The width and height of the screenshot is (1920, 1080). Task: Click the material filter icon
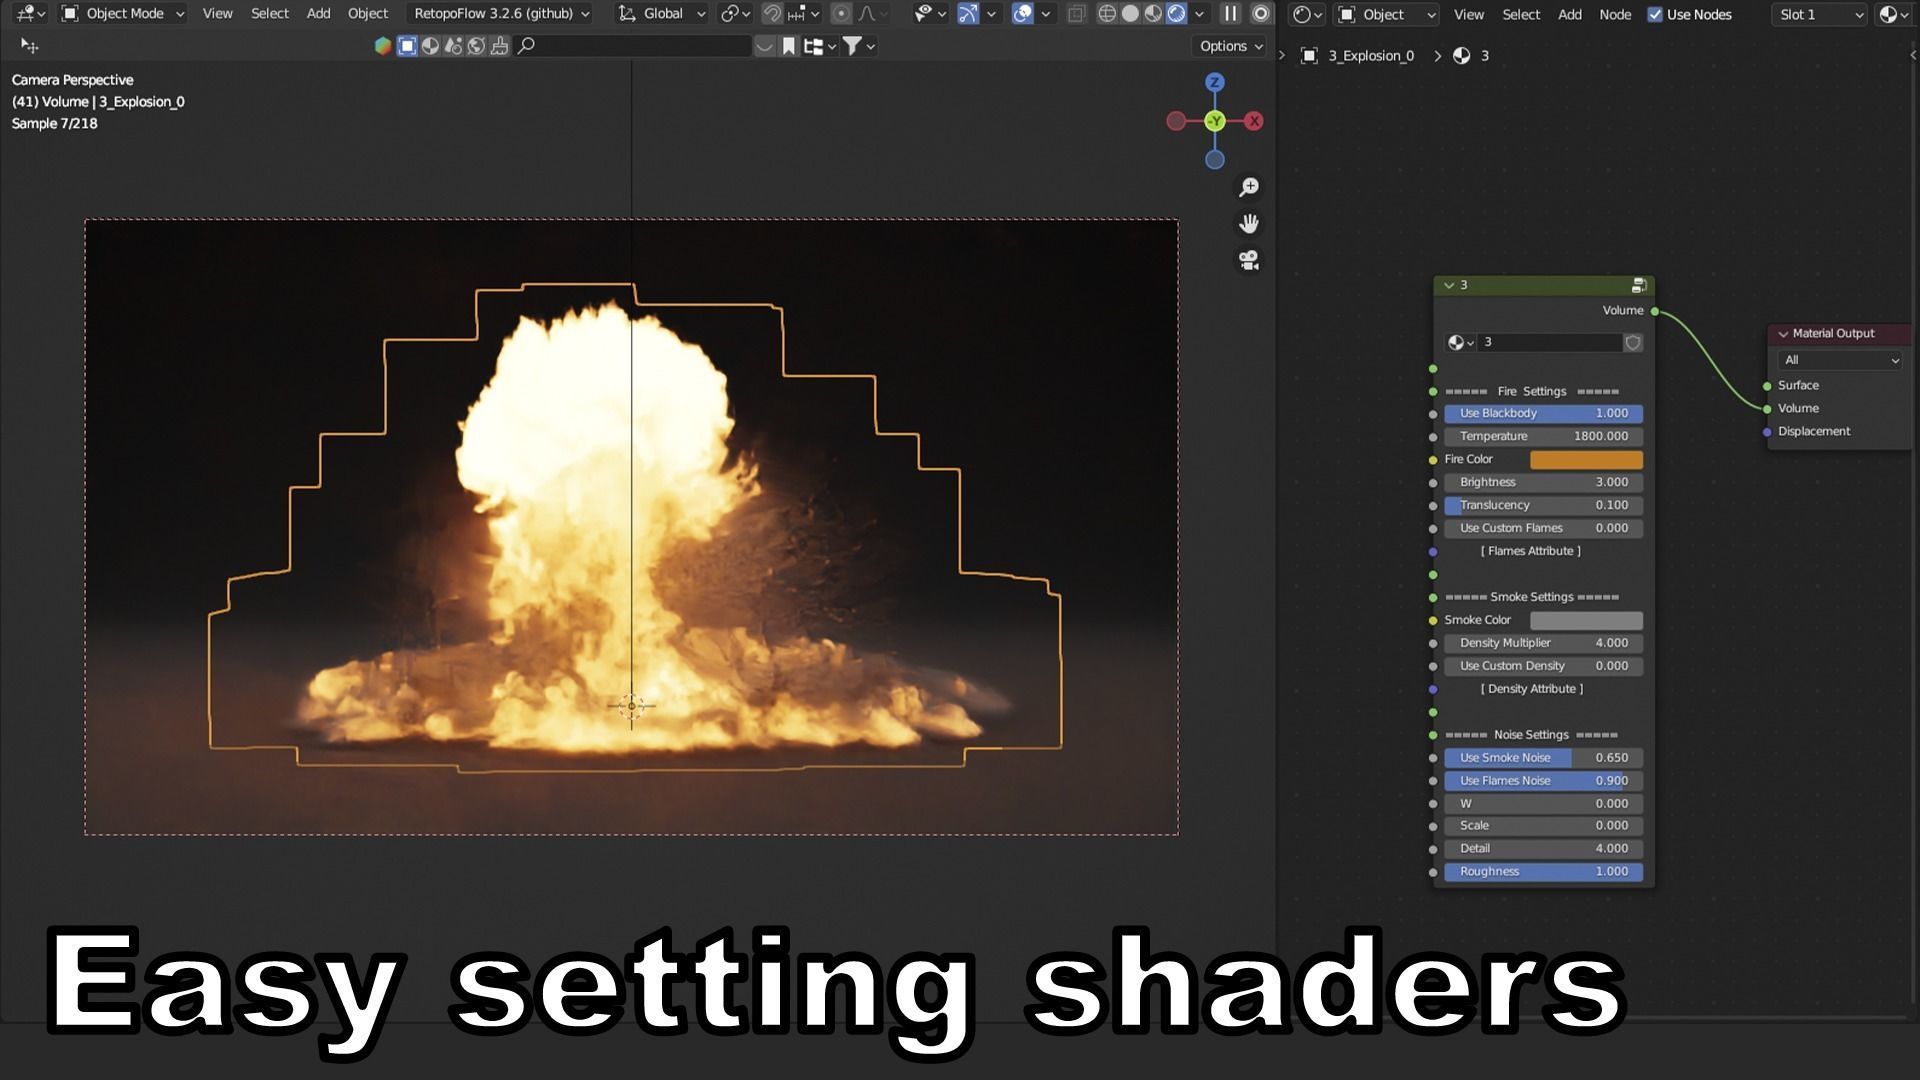(430, 46)
